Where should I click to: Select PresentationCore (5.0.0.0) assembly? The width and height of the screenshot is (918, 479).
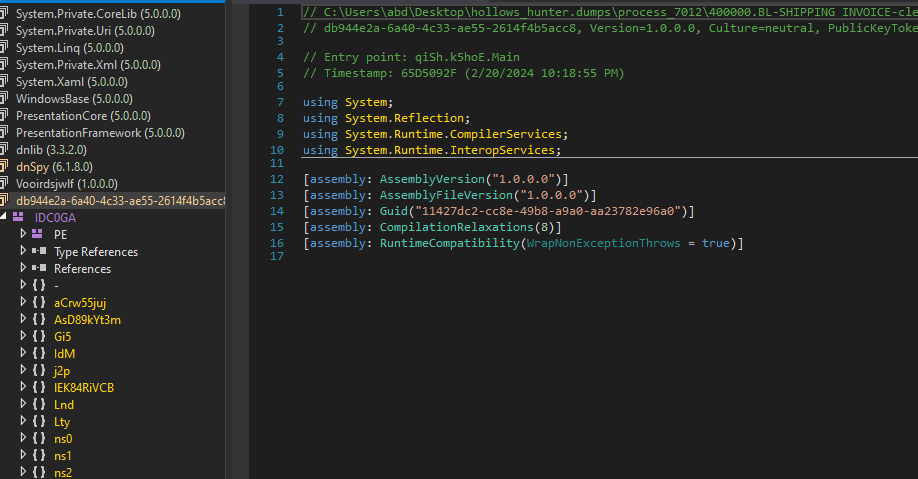point(83,115)
